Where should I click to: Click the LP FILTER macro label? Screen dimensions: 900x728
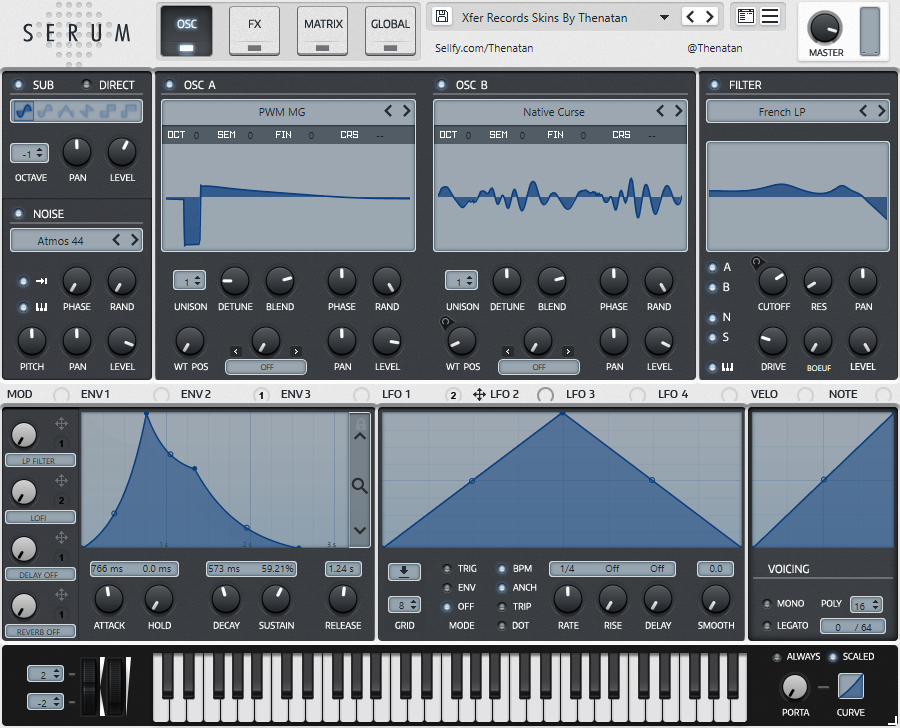coord(40,460)
